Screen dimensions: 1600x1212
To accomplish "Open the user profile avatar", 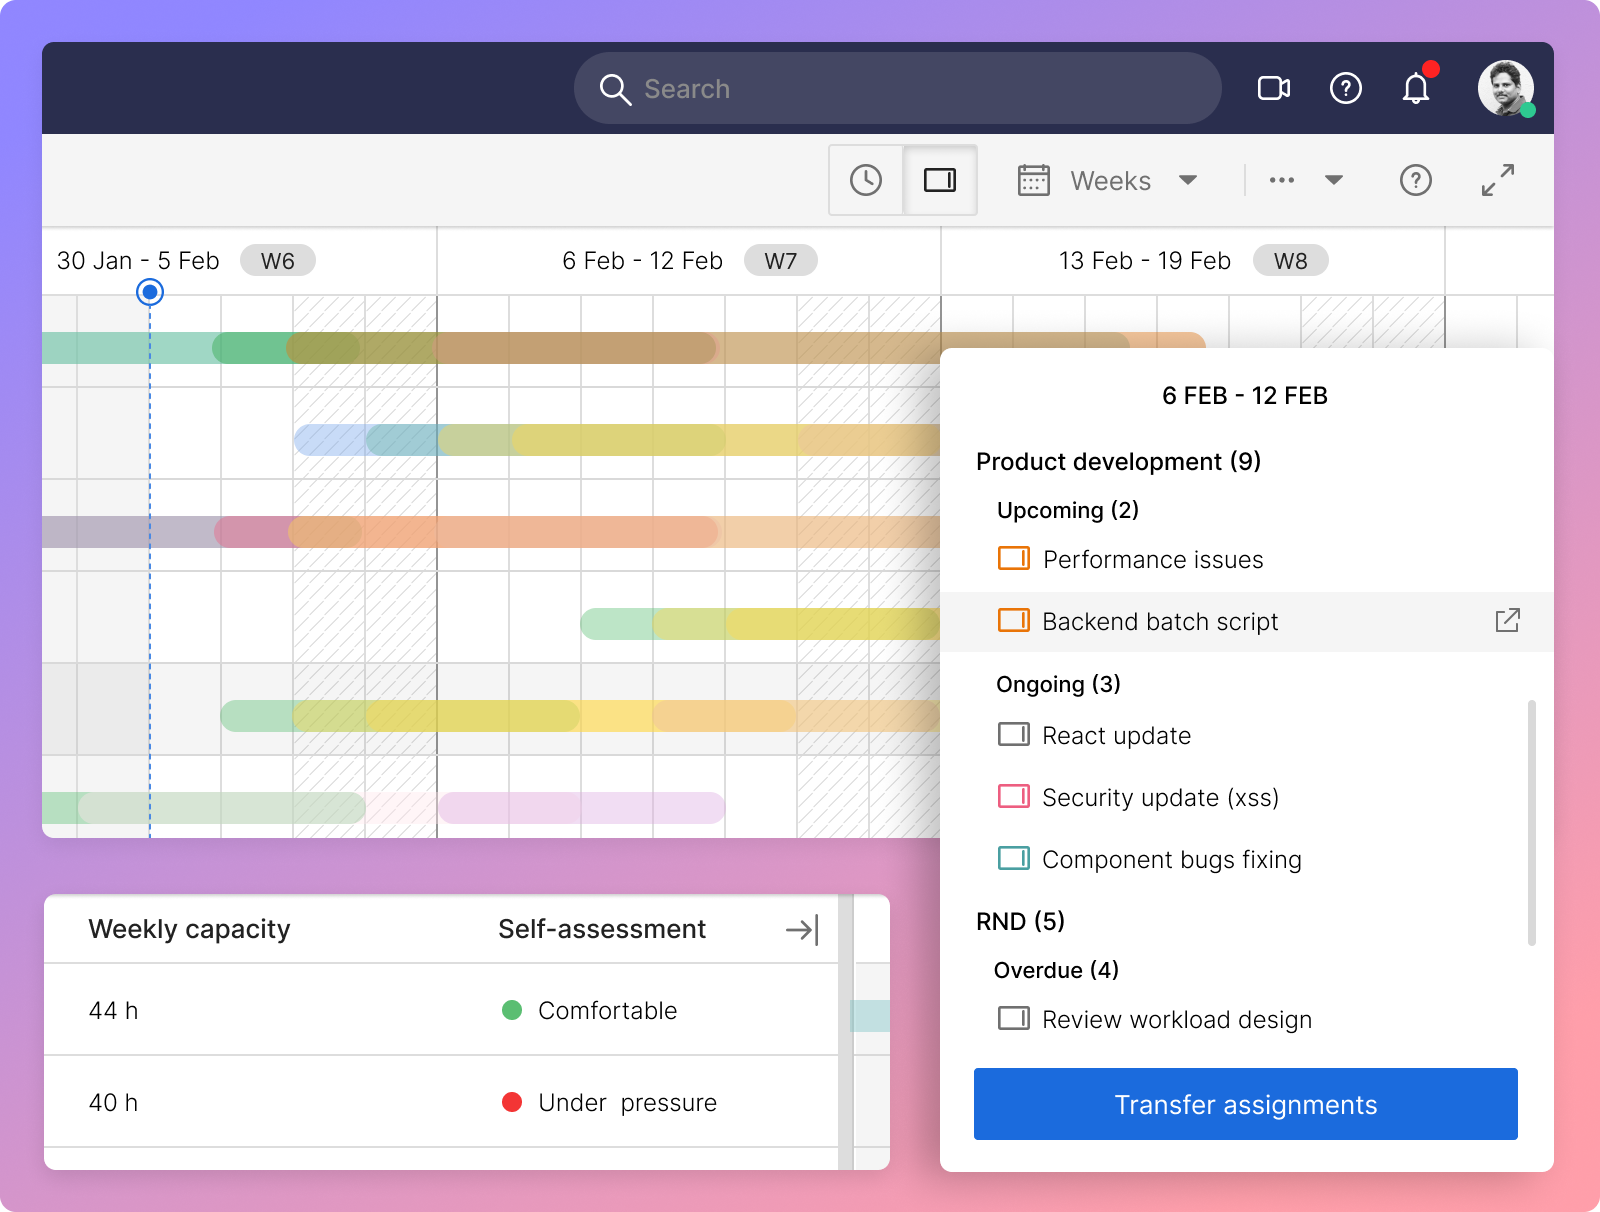I will (1505, 88).
